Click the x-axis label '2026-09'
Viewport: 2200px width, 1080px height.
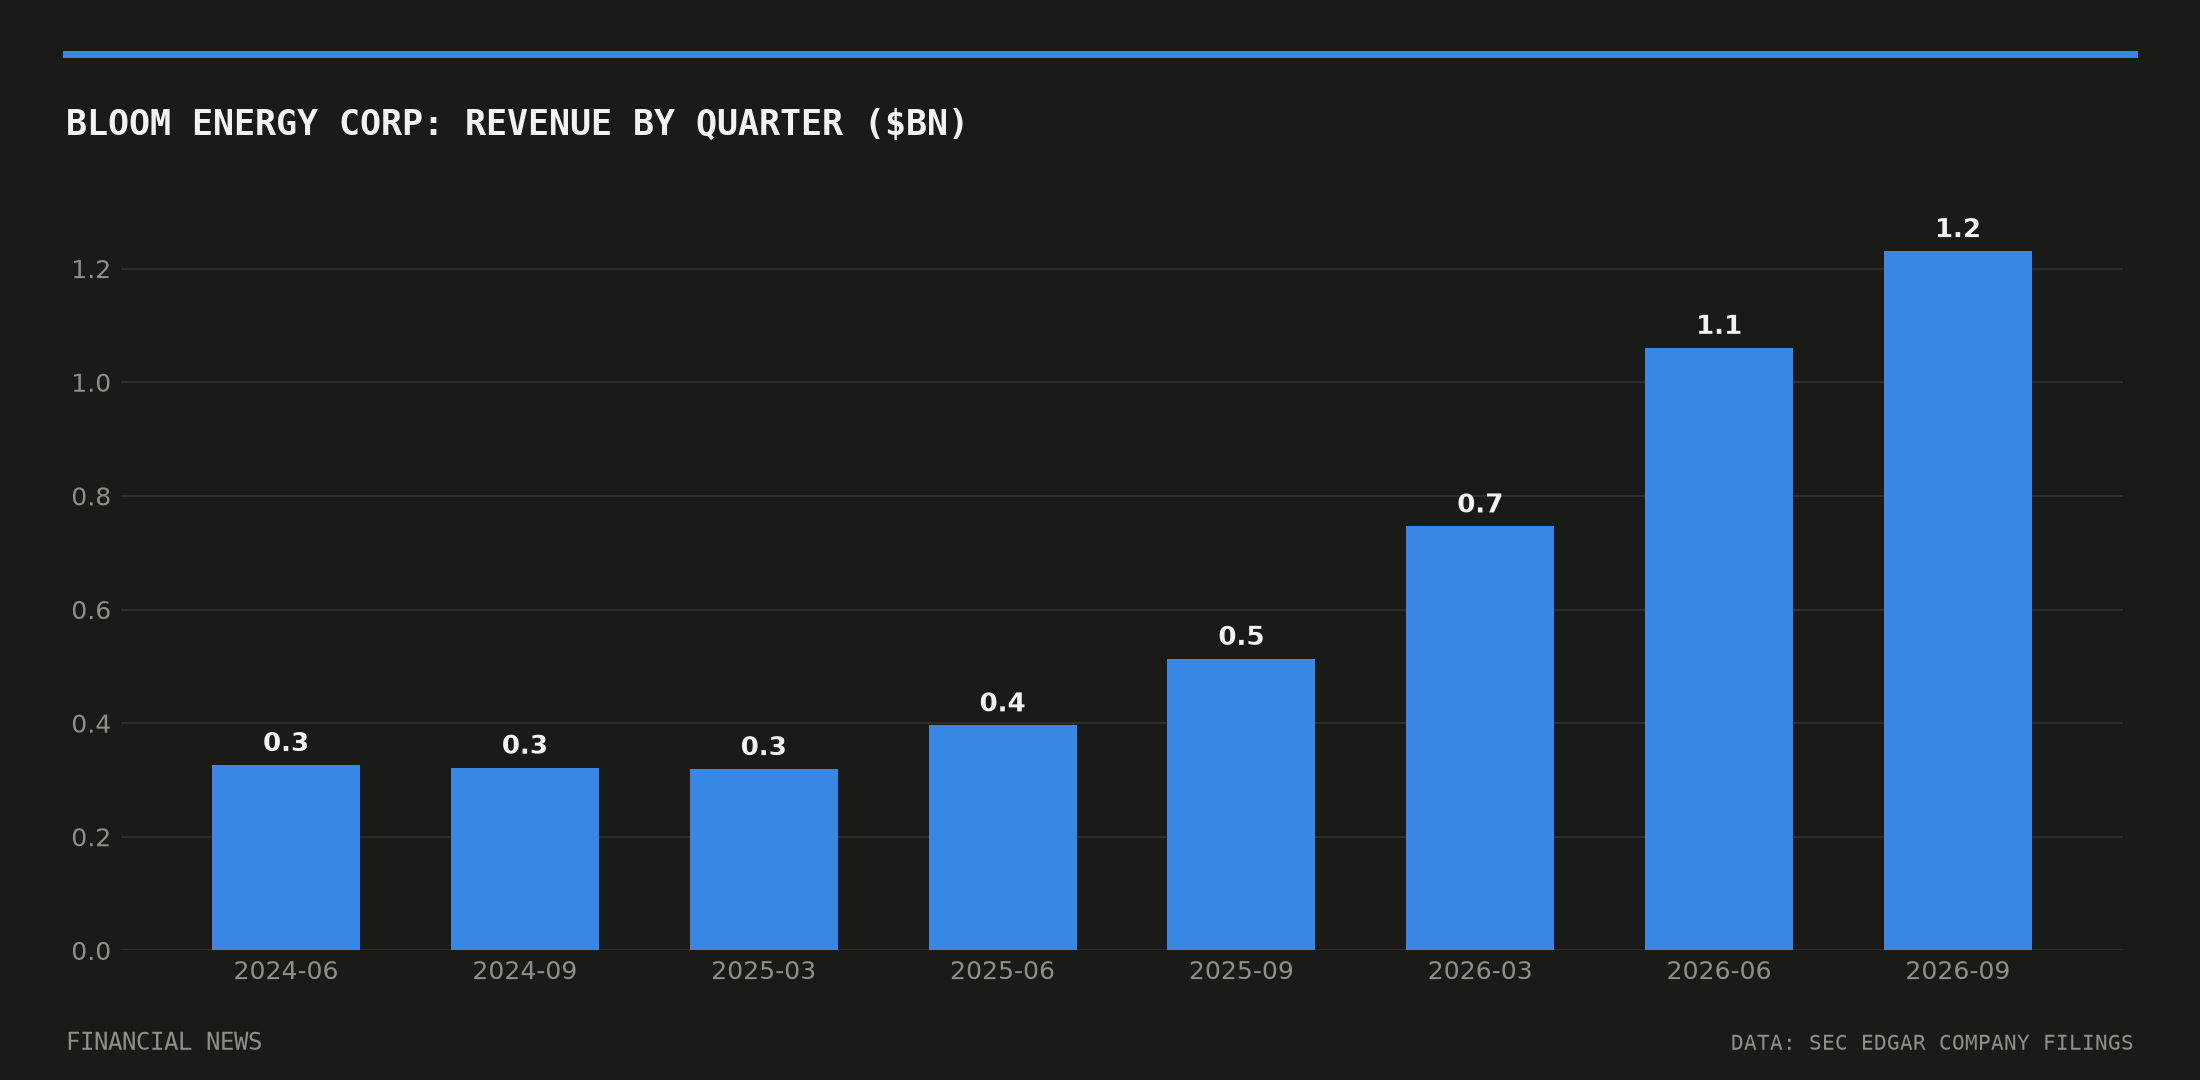[1958, 971]
